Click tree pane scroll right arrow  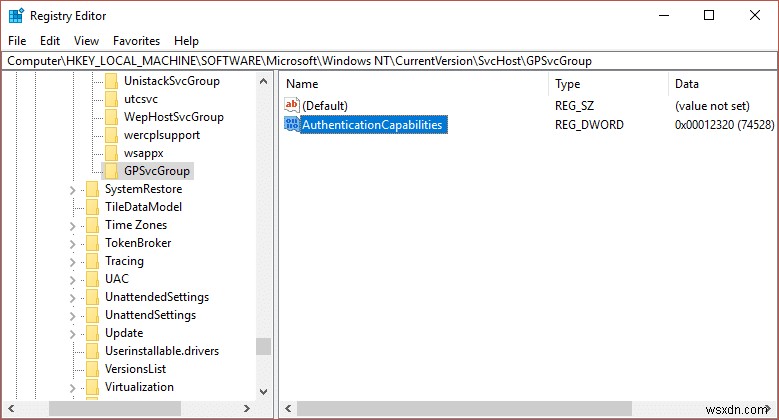point(246,409)
